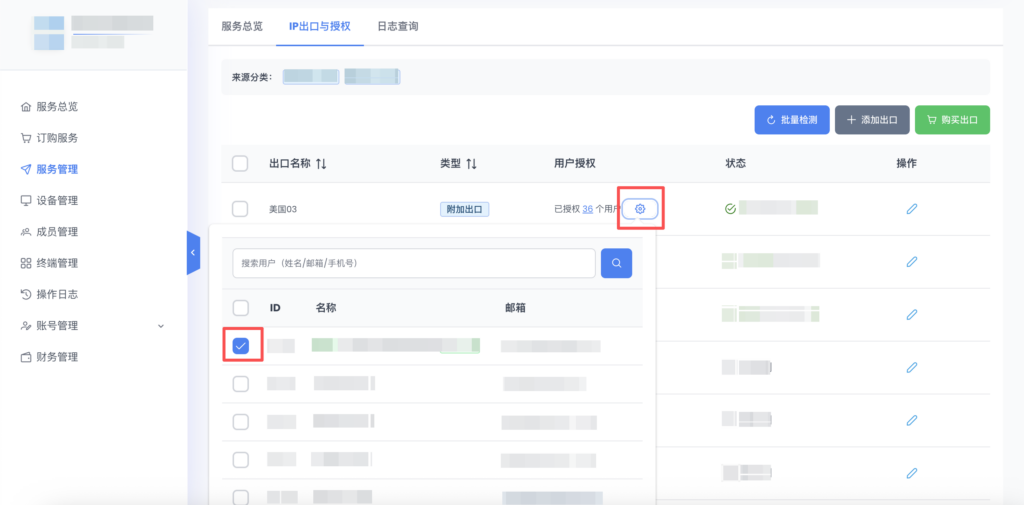Image resolution: width=1024 pixels, height=505 pixels.
Task: Sort by 类型 column arrows
Action: coord(471,163)
